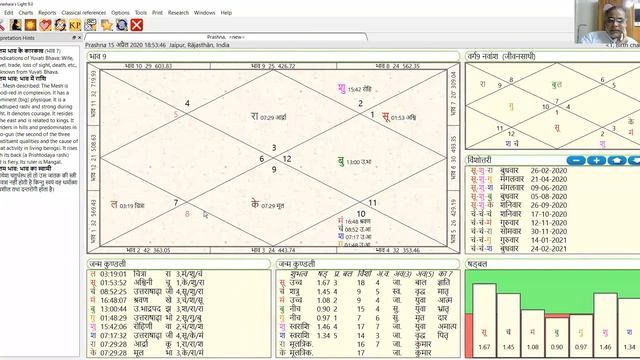
Task: Pin the Interpretation Hints panel
Action: [x=74, y=38]
